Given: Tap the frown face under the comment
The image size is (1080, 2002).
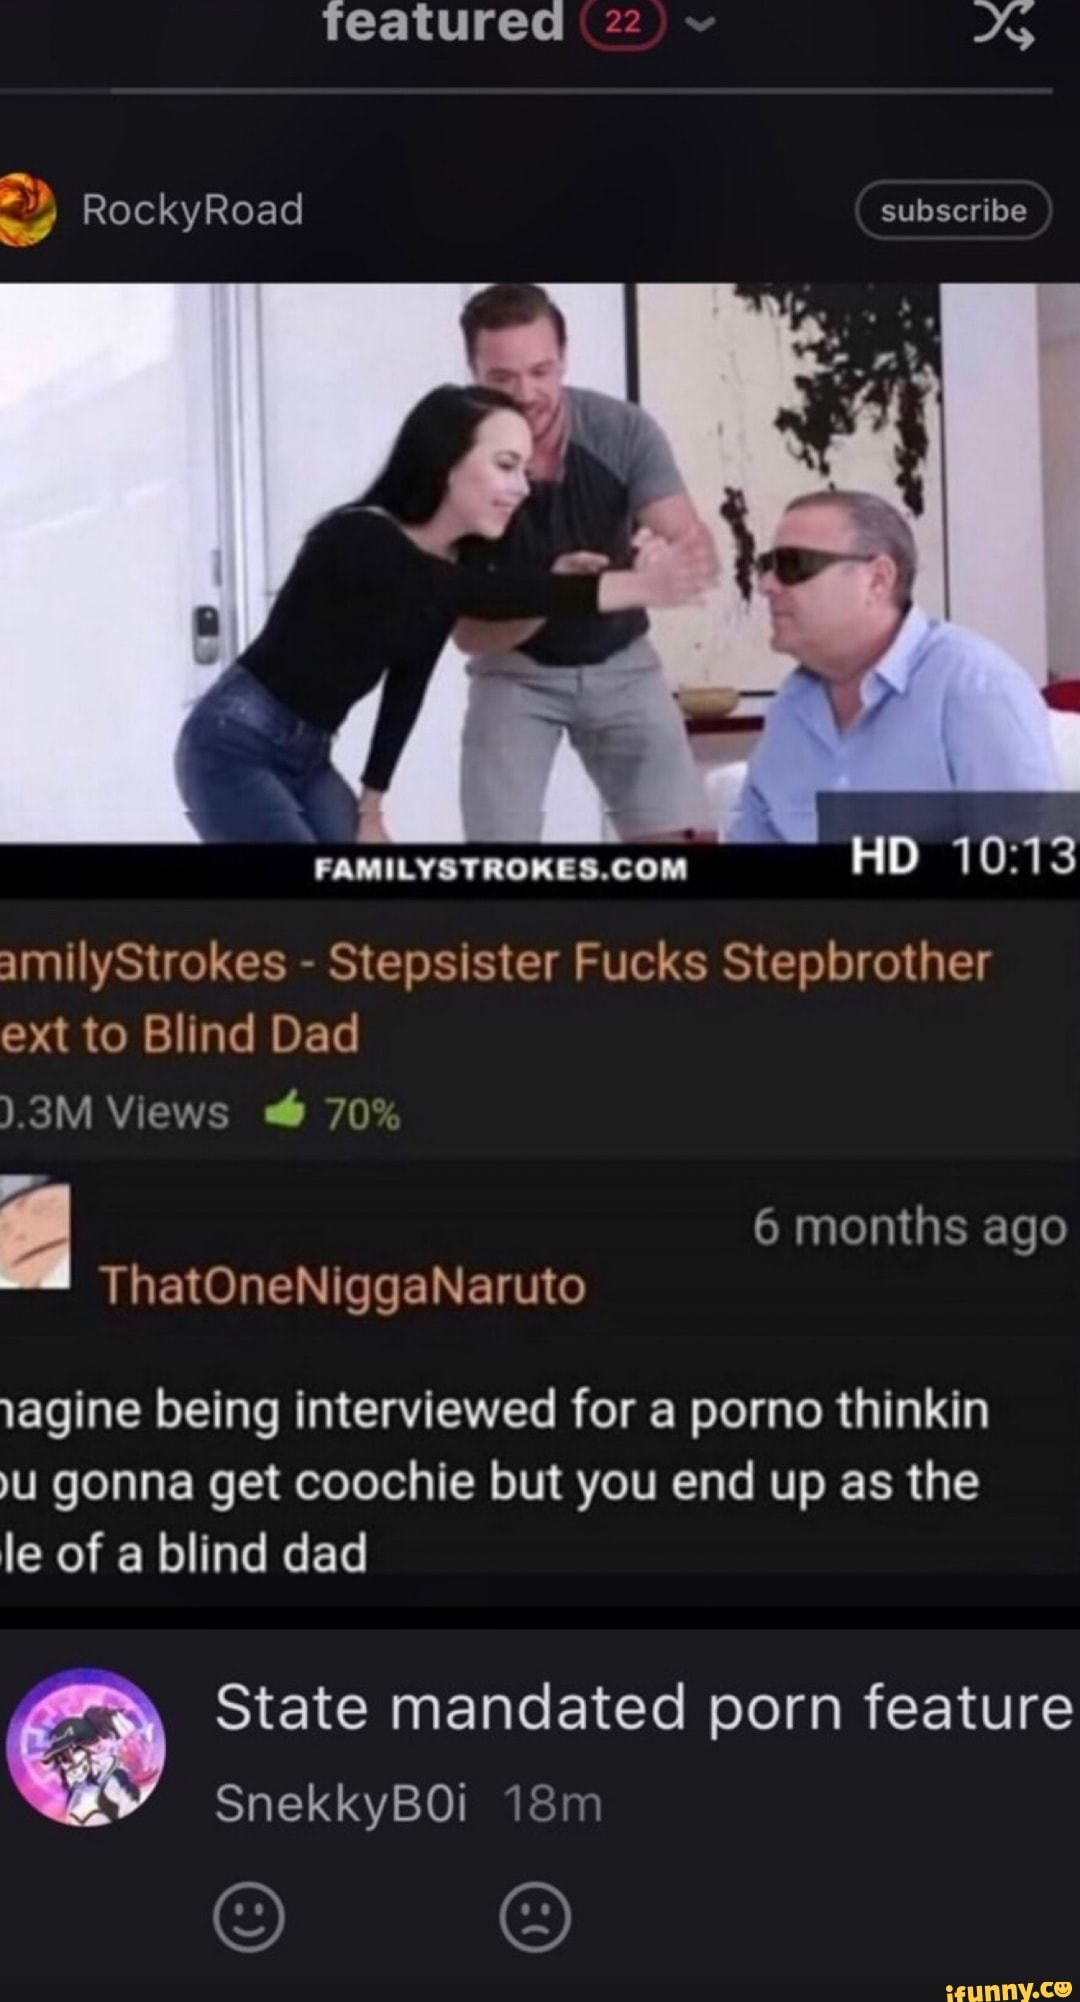Looking at the screenshot, I should (535, 1918).
